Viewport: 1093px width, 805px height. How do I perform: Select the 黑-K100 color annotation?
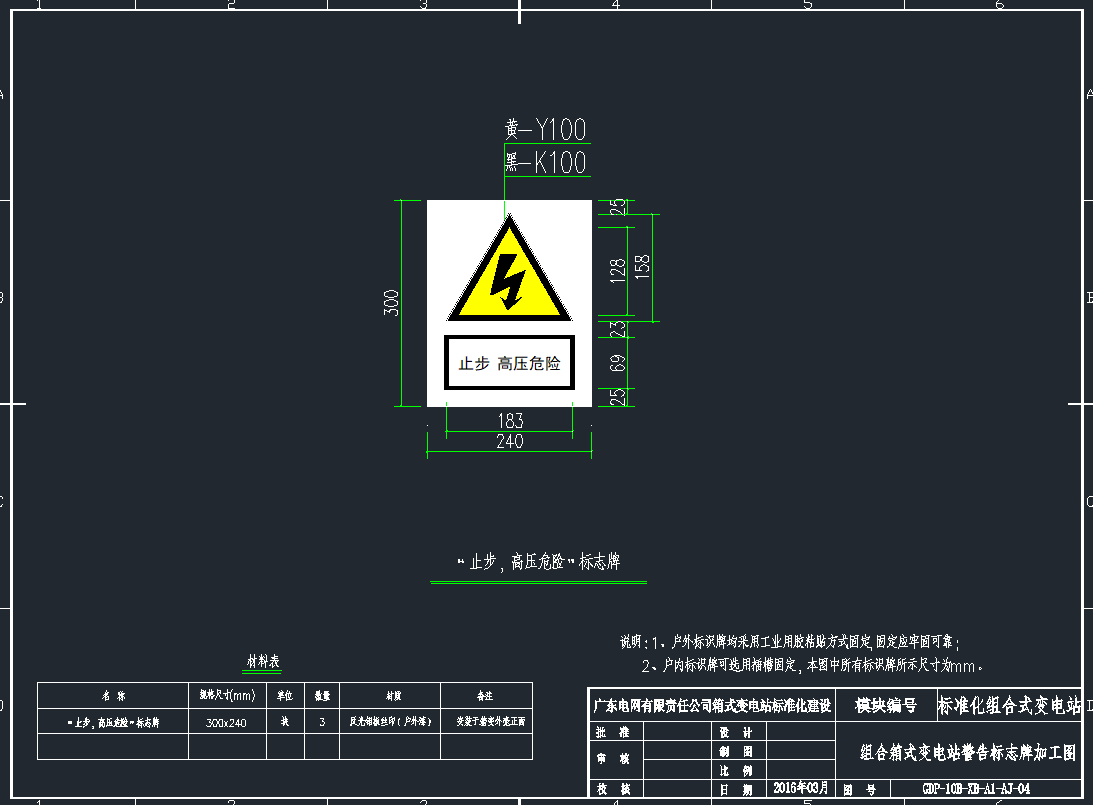546,163
